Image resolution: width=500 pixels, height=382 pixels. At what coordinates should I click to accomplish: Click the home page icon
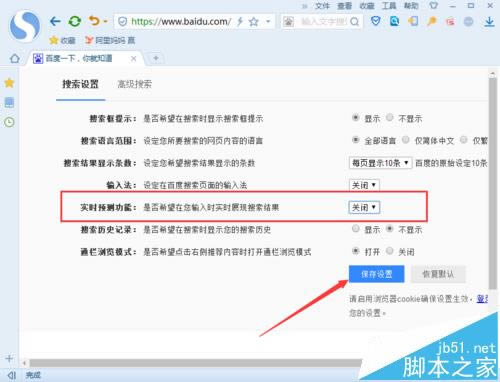coord(15,58)
